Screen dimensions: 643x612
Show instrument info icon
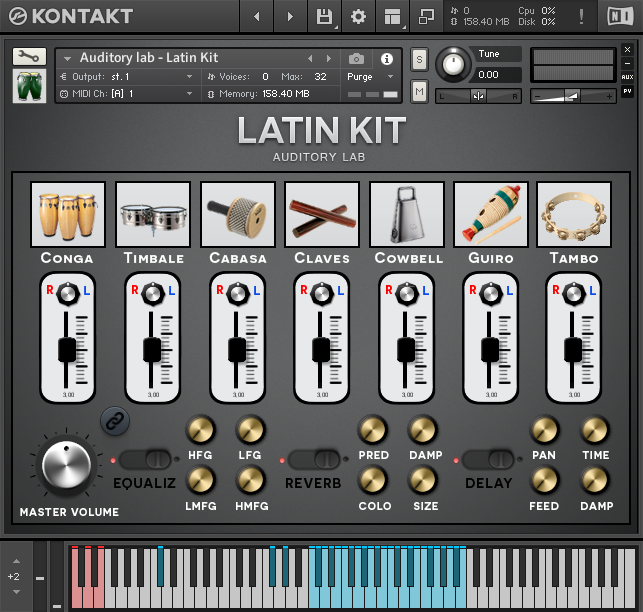[387, 59]
